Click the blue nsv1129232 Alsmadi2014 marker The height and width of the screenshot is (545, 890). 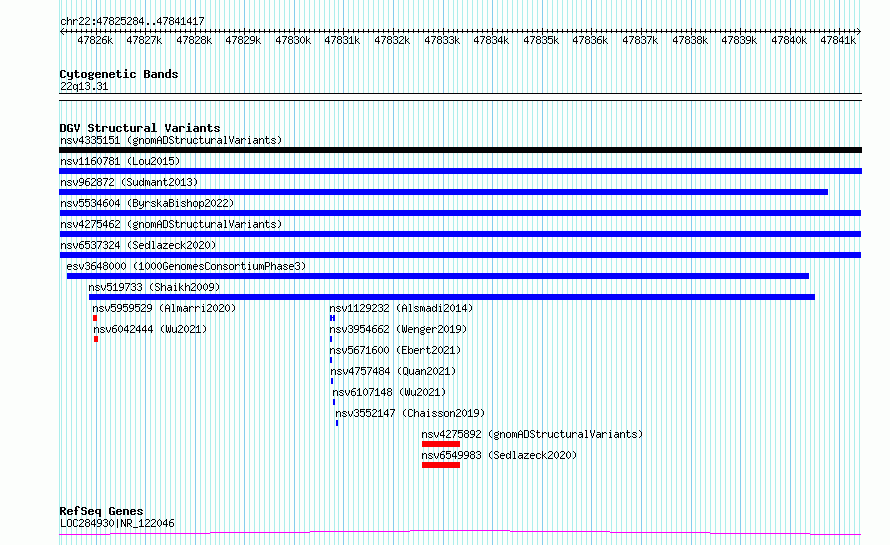click(x=332, y=318)
